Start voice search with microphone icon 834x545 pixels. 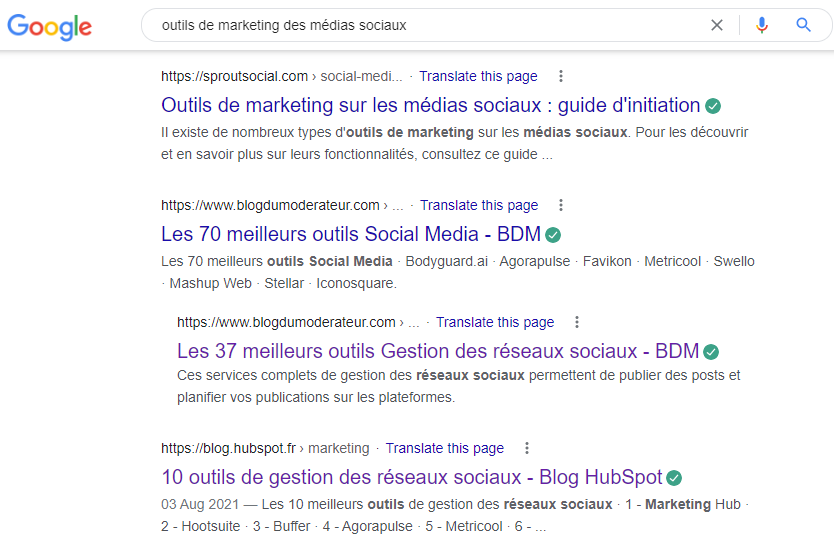762,25
